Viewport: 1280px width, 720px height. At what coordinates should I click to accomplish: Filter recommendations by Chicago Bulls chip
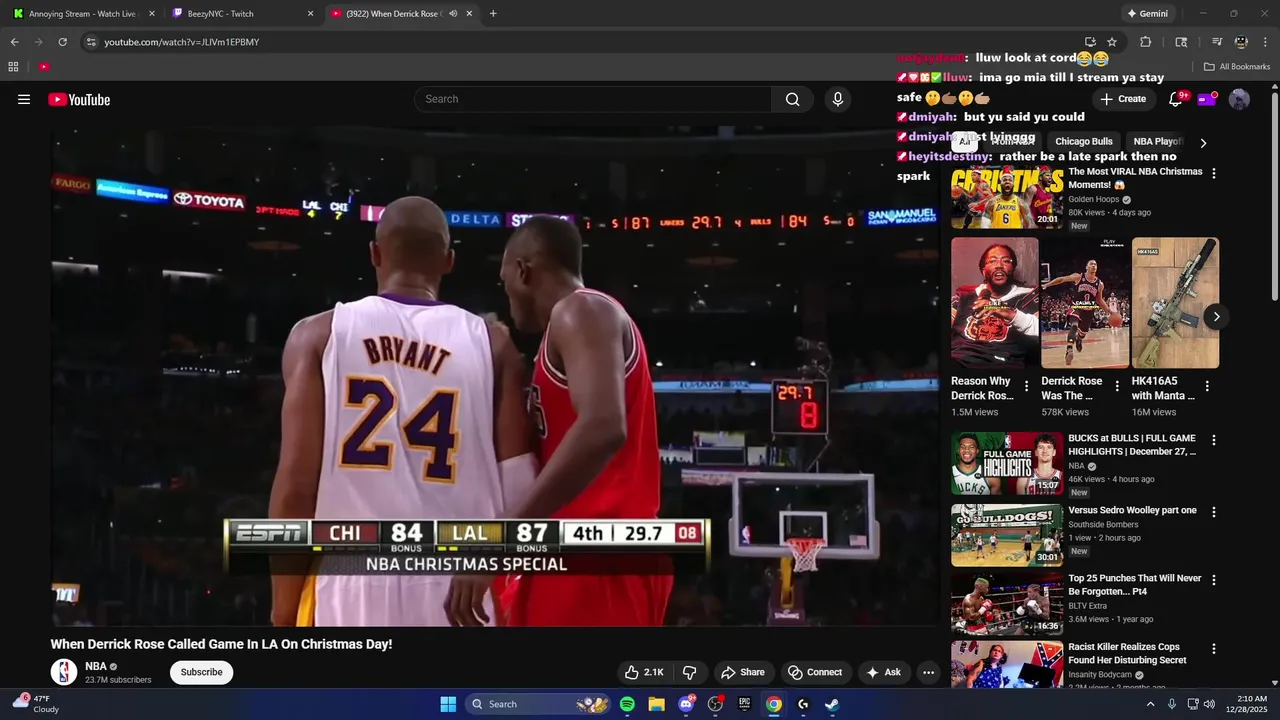(x=1084, y=142)
